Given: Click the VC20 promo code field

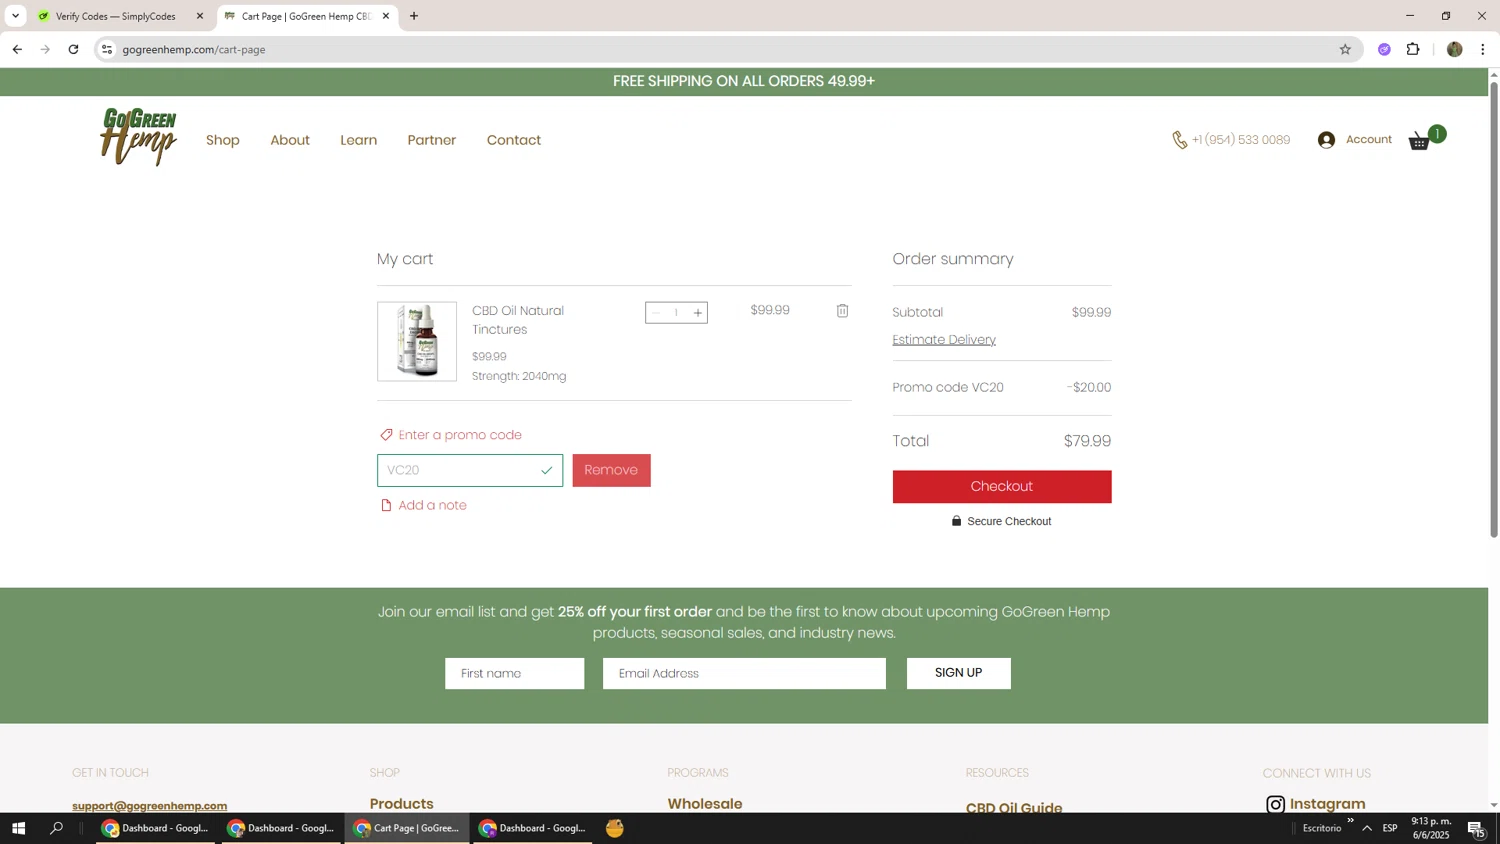Looking at the screenshot, I should 470,470.
